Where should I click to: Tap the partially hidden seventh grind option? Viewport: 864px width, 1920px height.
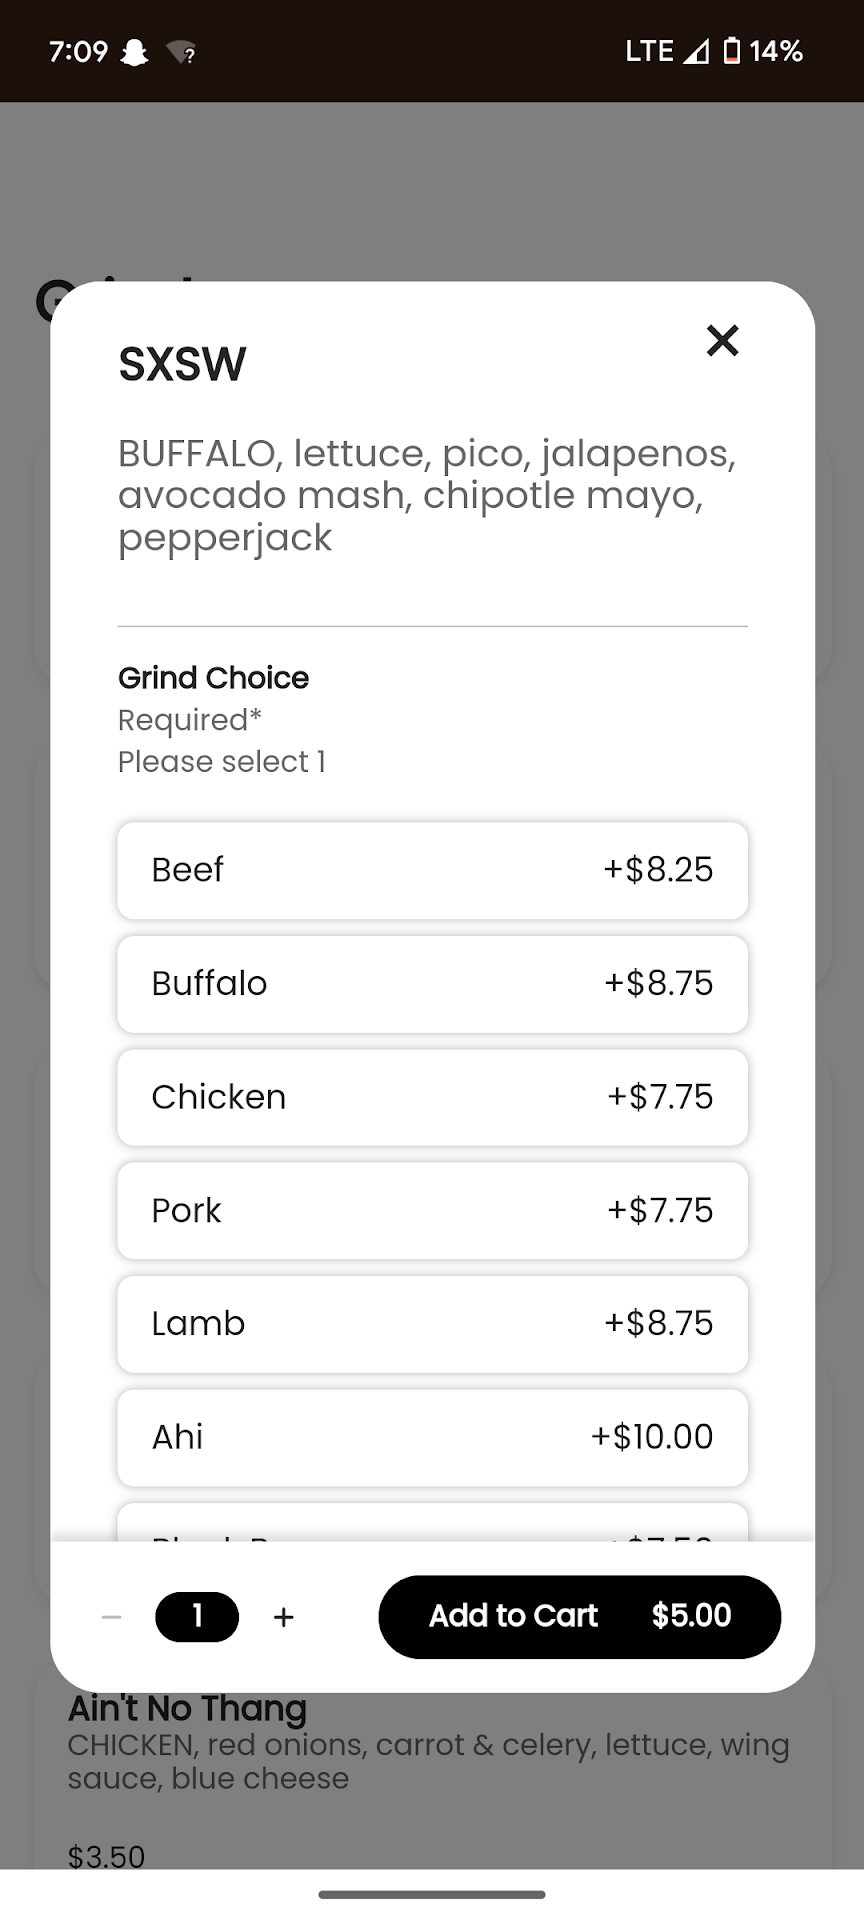coord(432,1523)
